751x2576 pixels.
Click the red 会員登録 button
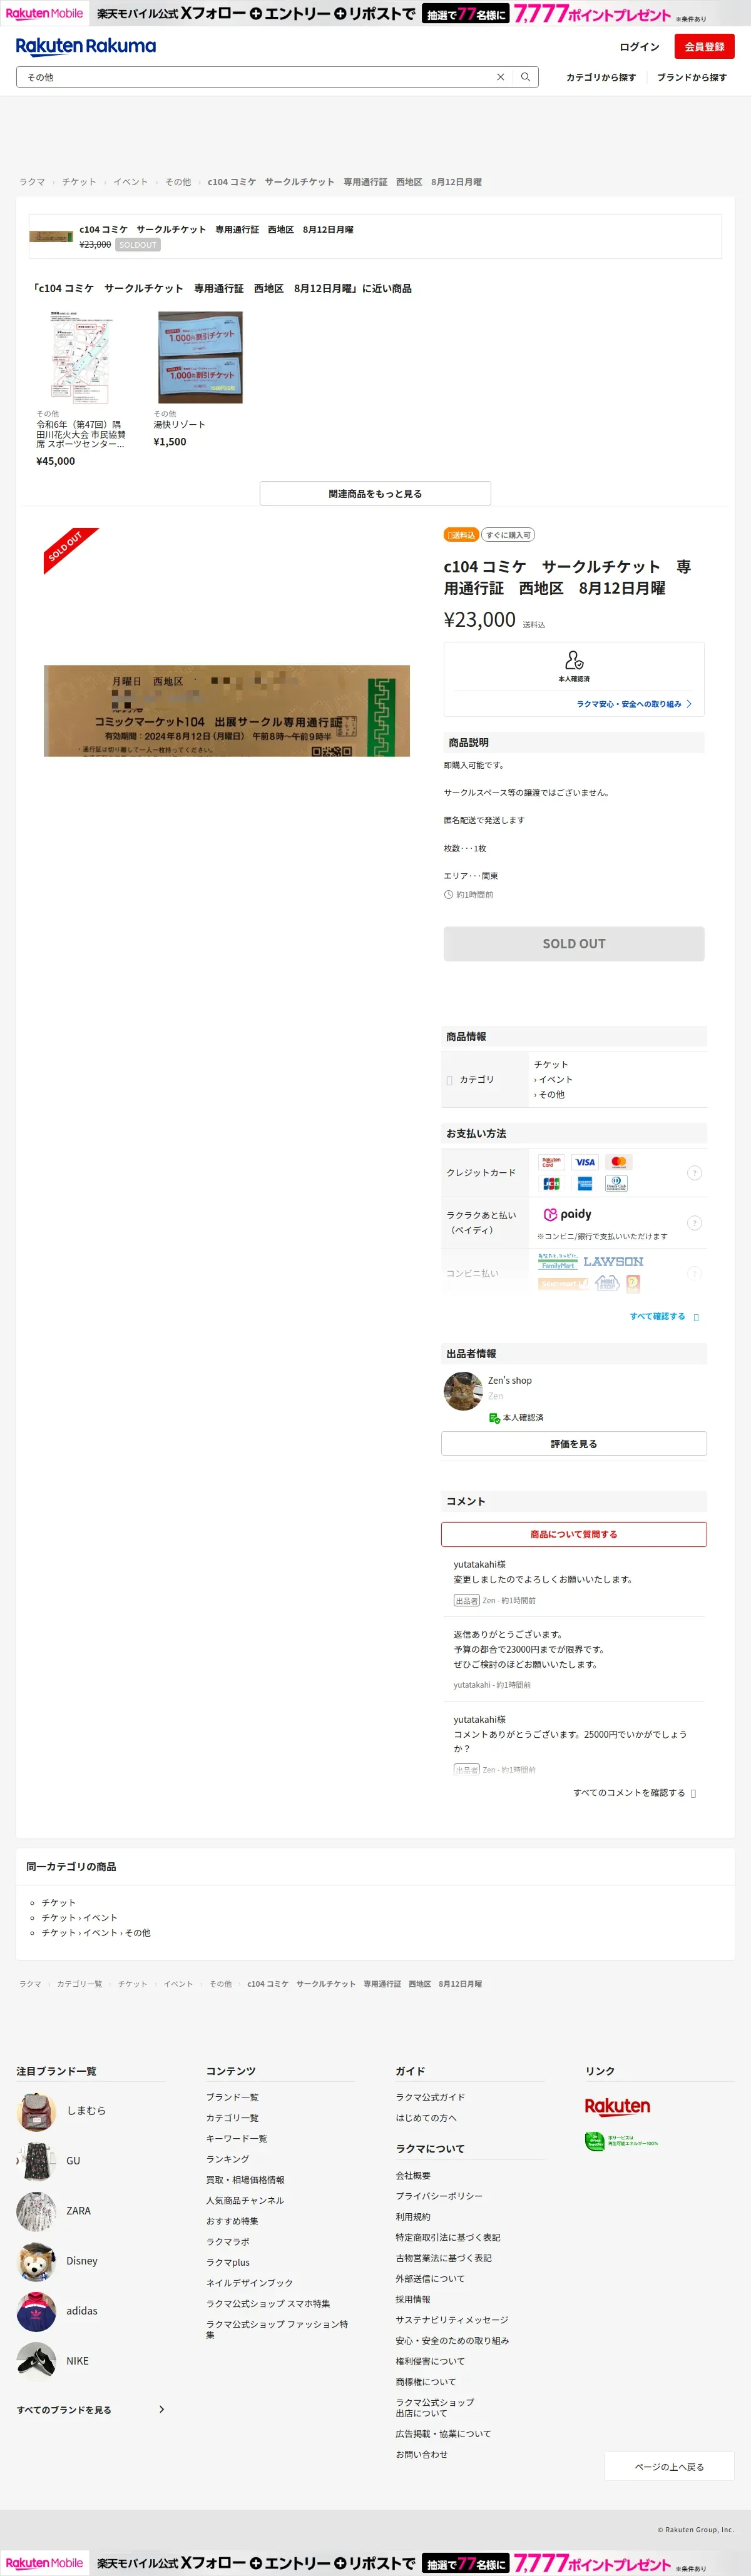coord(704,47)
